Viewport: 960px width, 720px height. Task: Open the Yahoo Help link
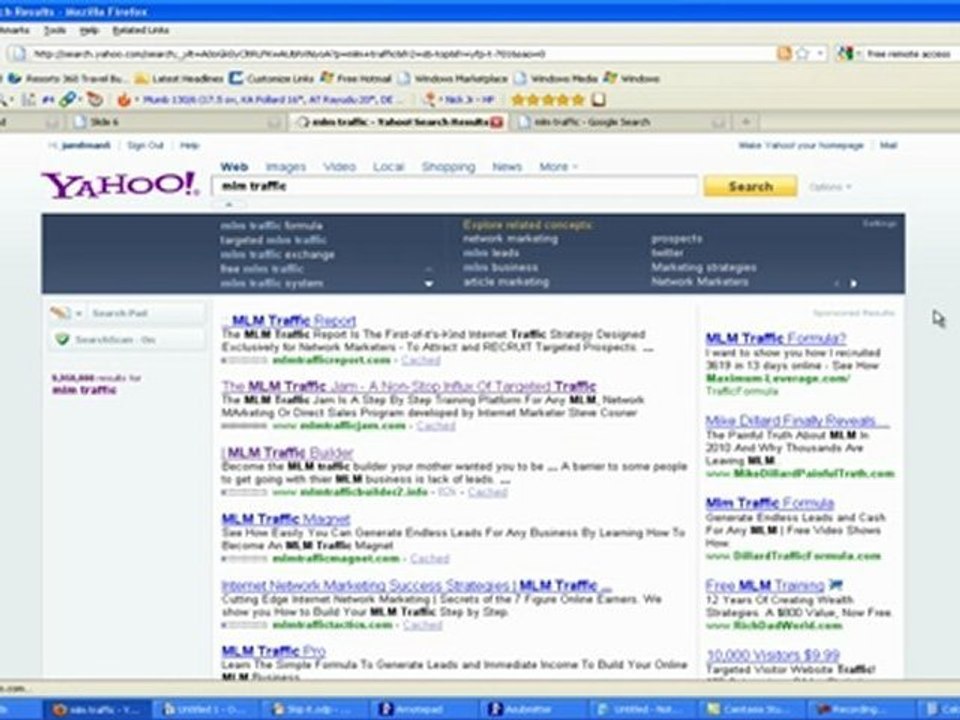click(x=189, y=145)
